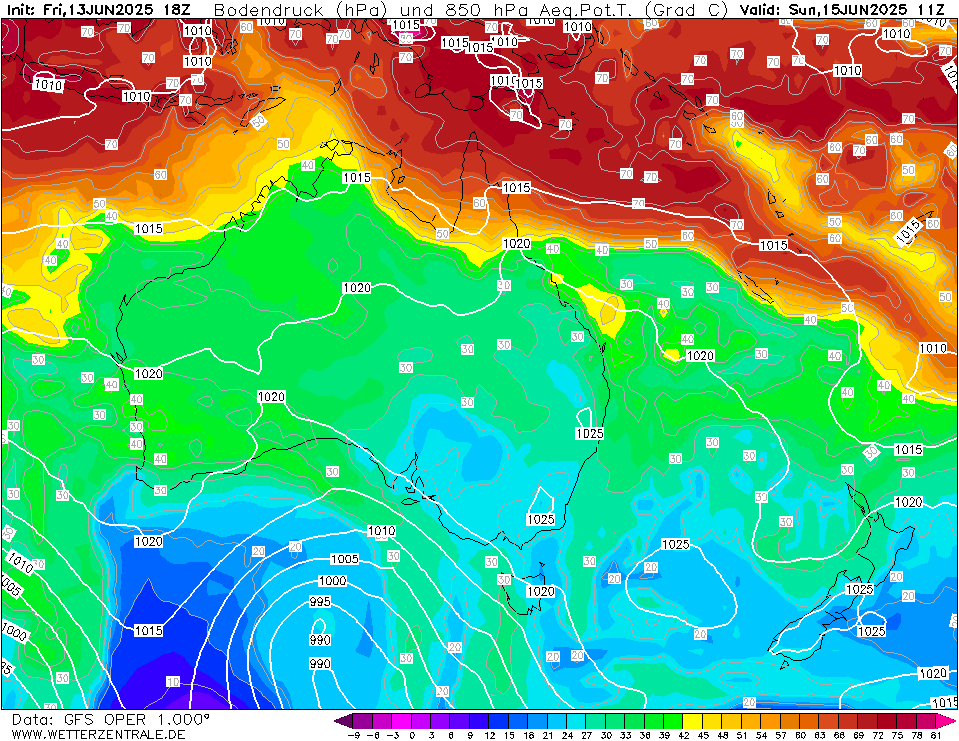
Task: Click the legend scale label 42
Action: click(x=684, y=735)
